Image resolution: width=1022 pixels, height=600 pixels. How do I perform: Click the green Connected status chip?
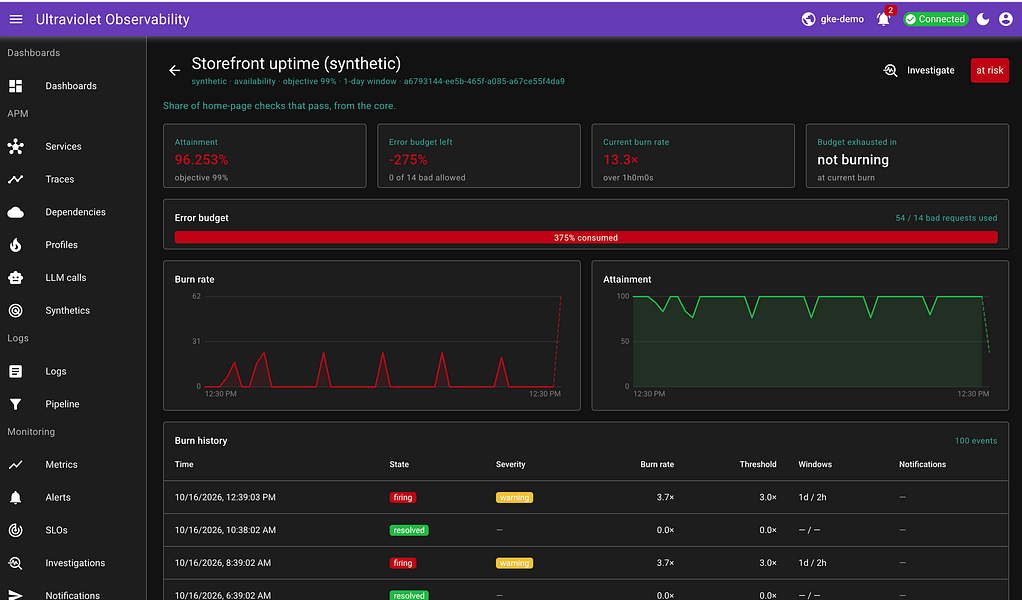(x=935, y=20)
